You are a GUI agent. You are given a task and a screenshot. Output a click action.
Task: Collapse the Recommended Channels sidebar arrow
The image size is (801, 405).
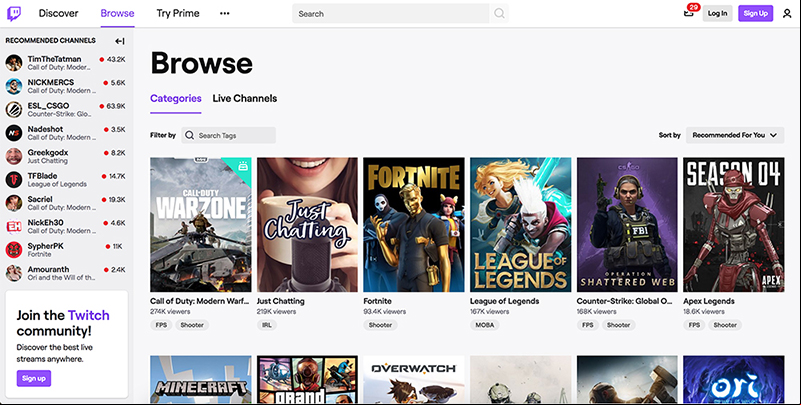pos(120,41)
